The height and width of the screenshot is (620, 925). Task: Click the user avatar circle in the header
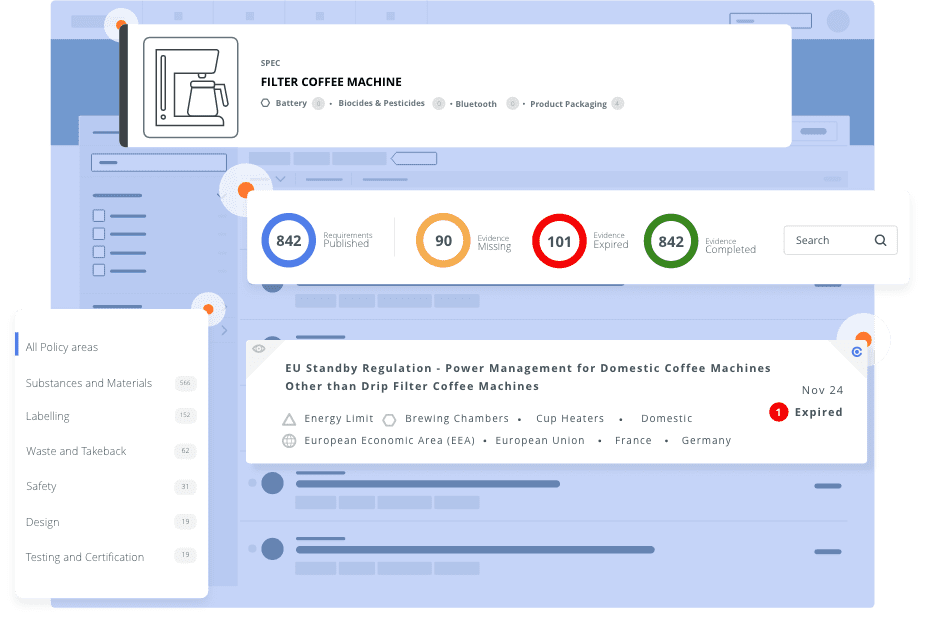click(x=838, y=21)
